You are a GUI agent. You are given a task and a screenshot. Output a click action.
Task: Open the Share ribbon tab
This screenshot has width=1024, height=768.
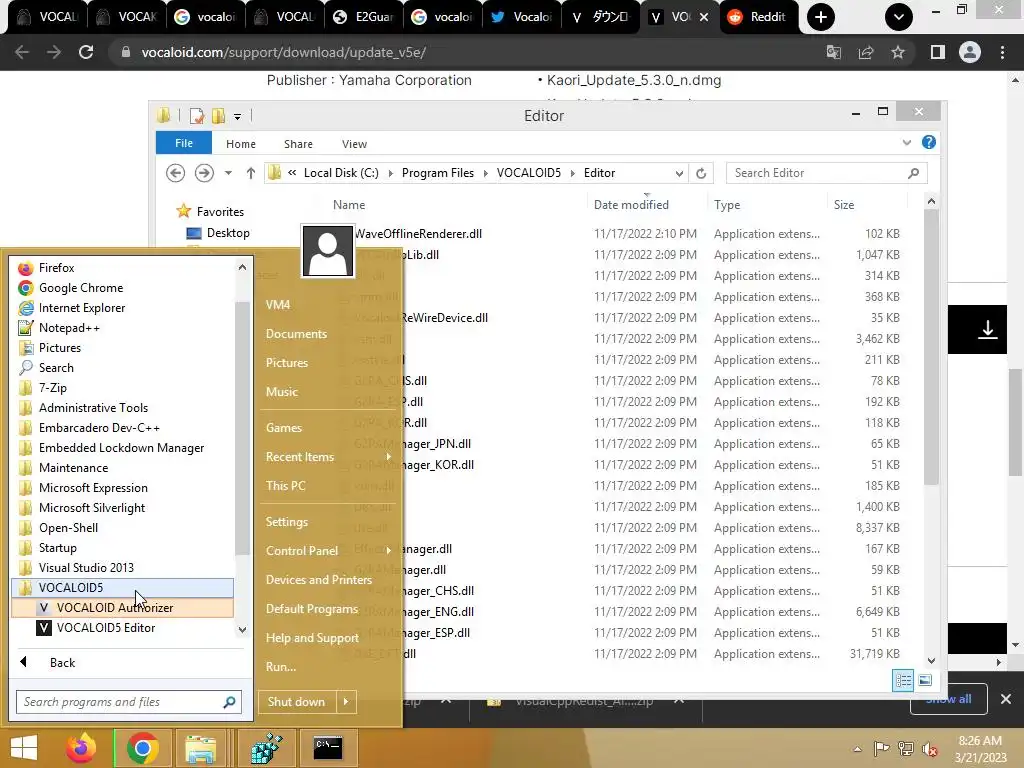click(x=298, y=144)
